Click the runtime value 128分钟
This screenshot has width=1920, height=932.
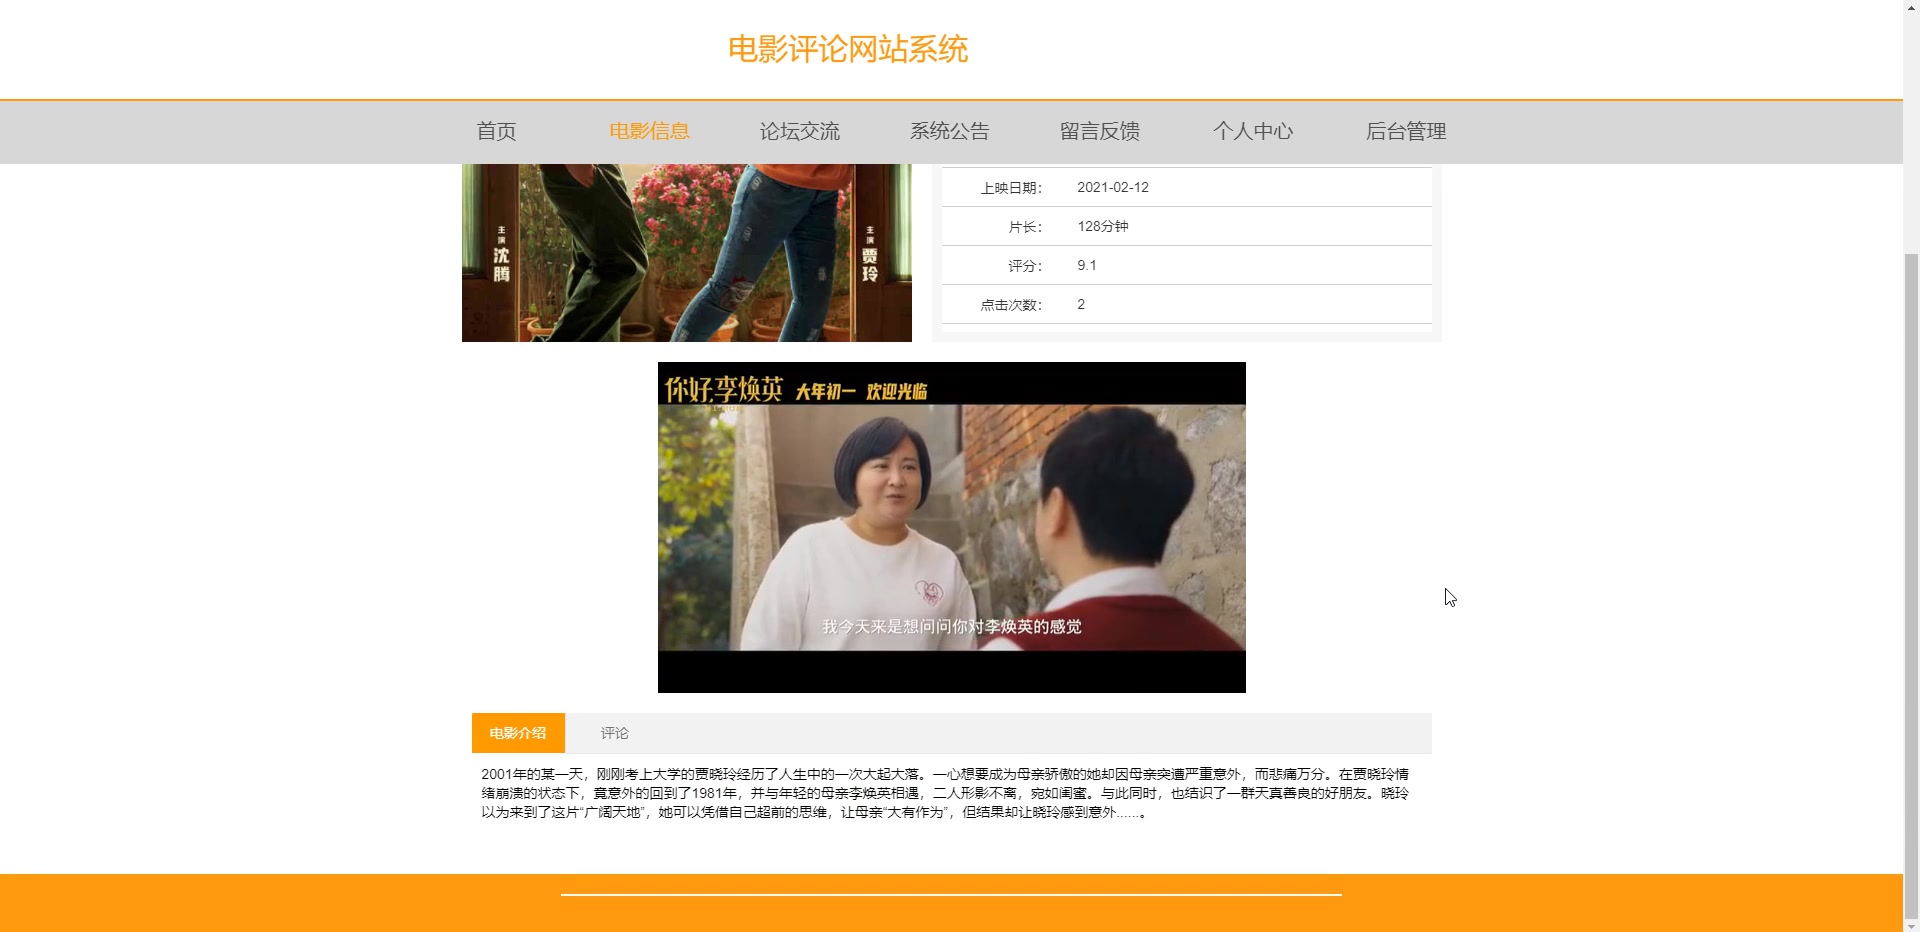pyautogui.click(x=1103, y=226)
